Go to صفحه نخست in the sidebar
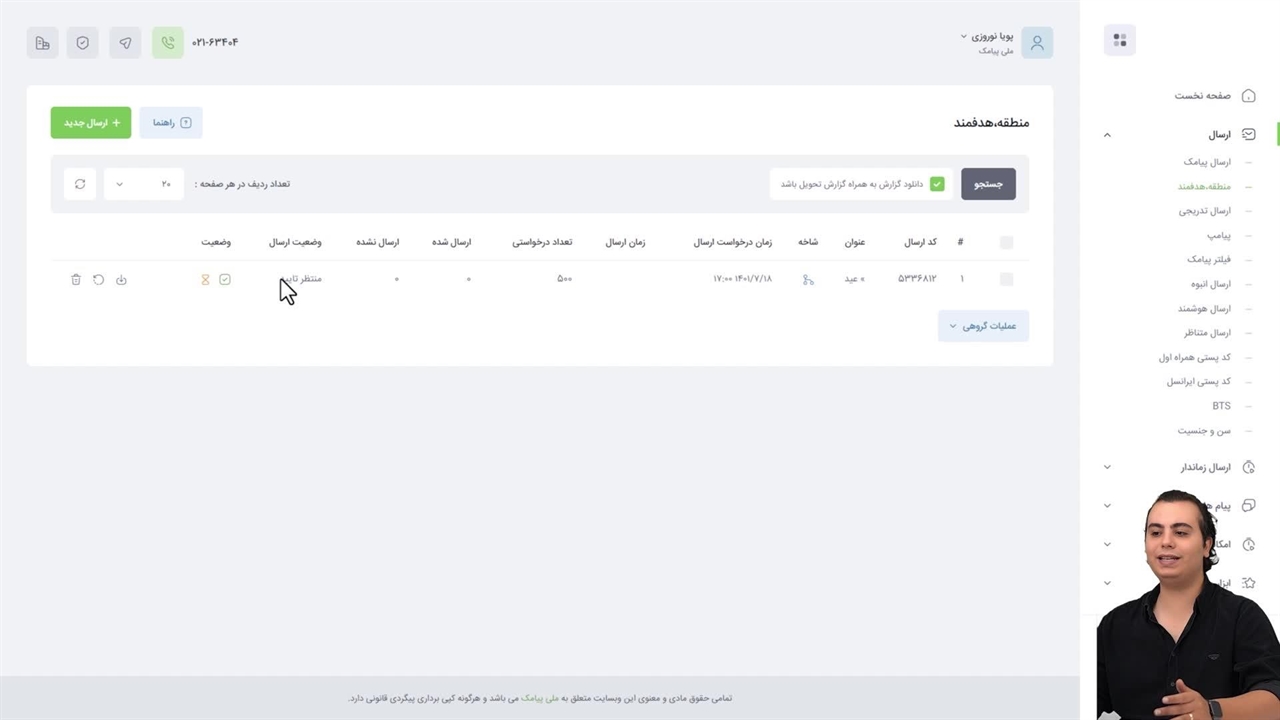Viewport: 1280px width, 720px height. (x=1203, y=96)
